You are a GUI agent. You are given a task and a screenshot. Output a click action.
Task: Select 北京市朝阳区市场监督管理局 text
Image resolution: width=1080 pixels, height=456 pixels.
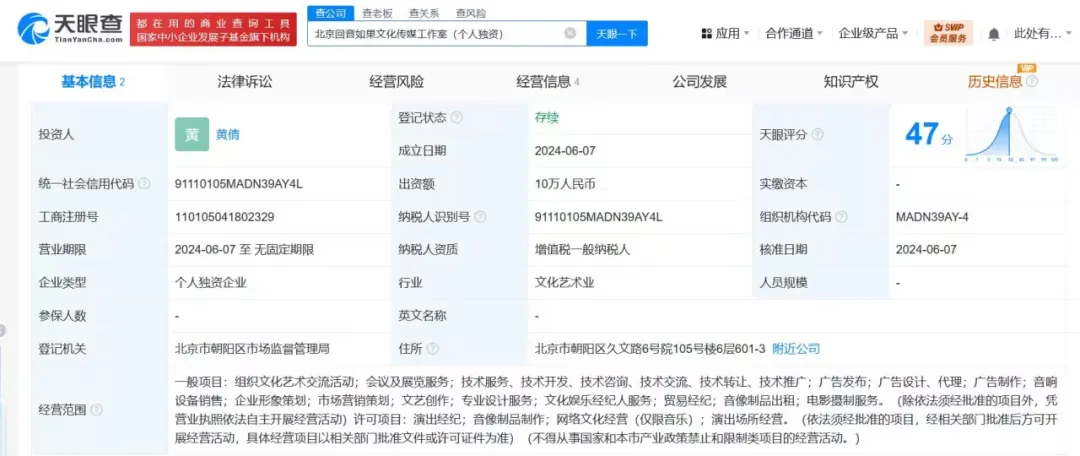click(253, 349)
